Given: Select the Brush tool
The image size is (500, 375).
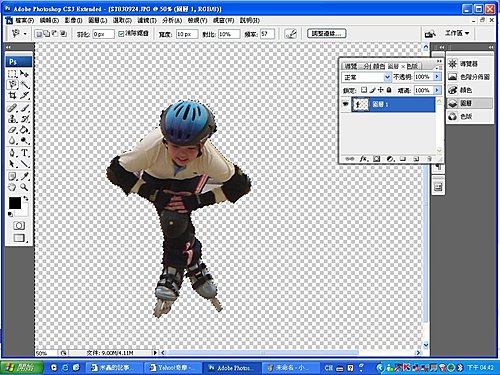Looking at the screenshot, I should [x=24, y=108].
